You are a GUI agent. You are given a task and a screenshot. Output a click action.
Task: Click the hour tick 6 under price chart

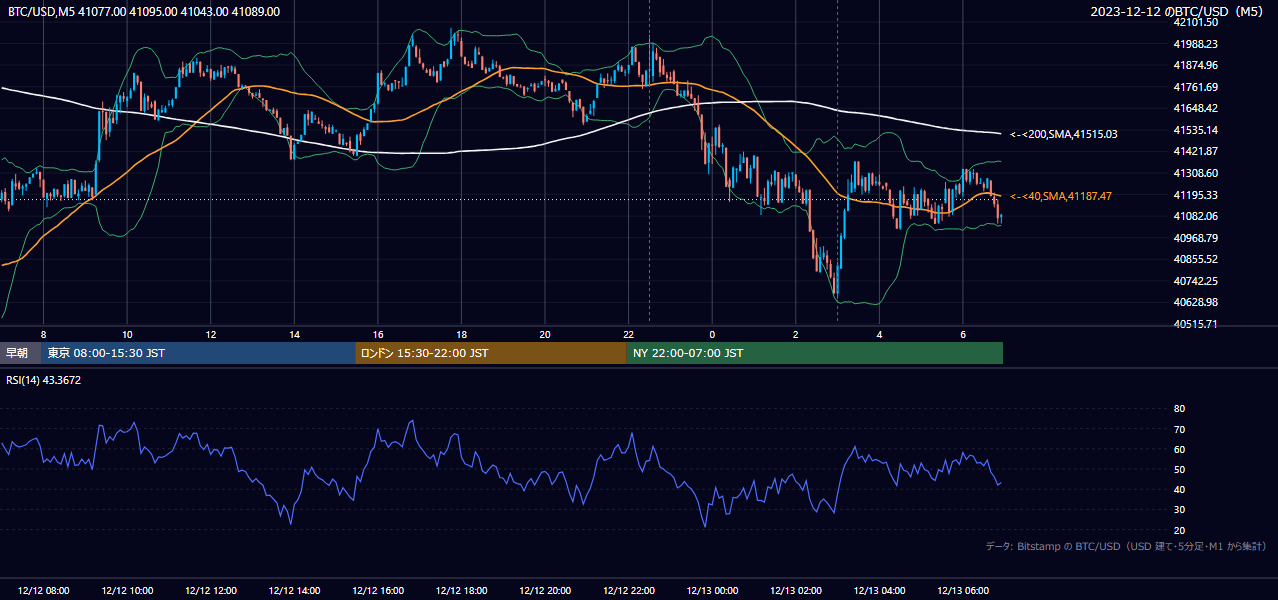963,333
